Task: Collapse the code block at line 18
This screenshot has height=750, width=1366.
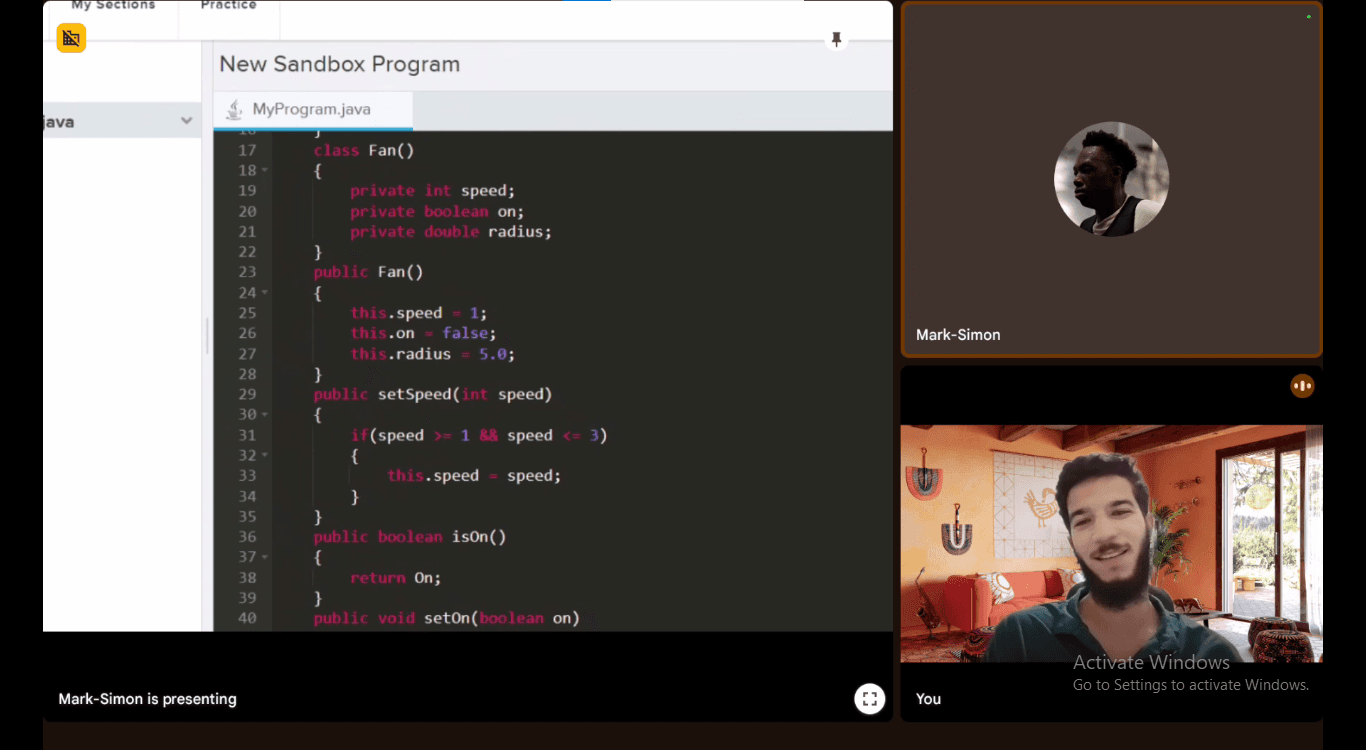Action: [x=265, y=171]
